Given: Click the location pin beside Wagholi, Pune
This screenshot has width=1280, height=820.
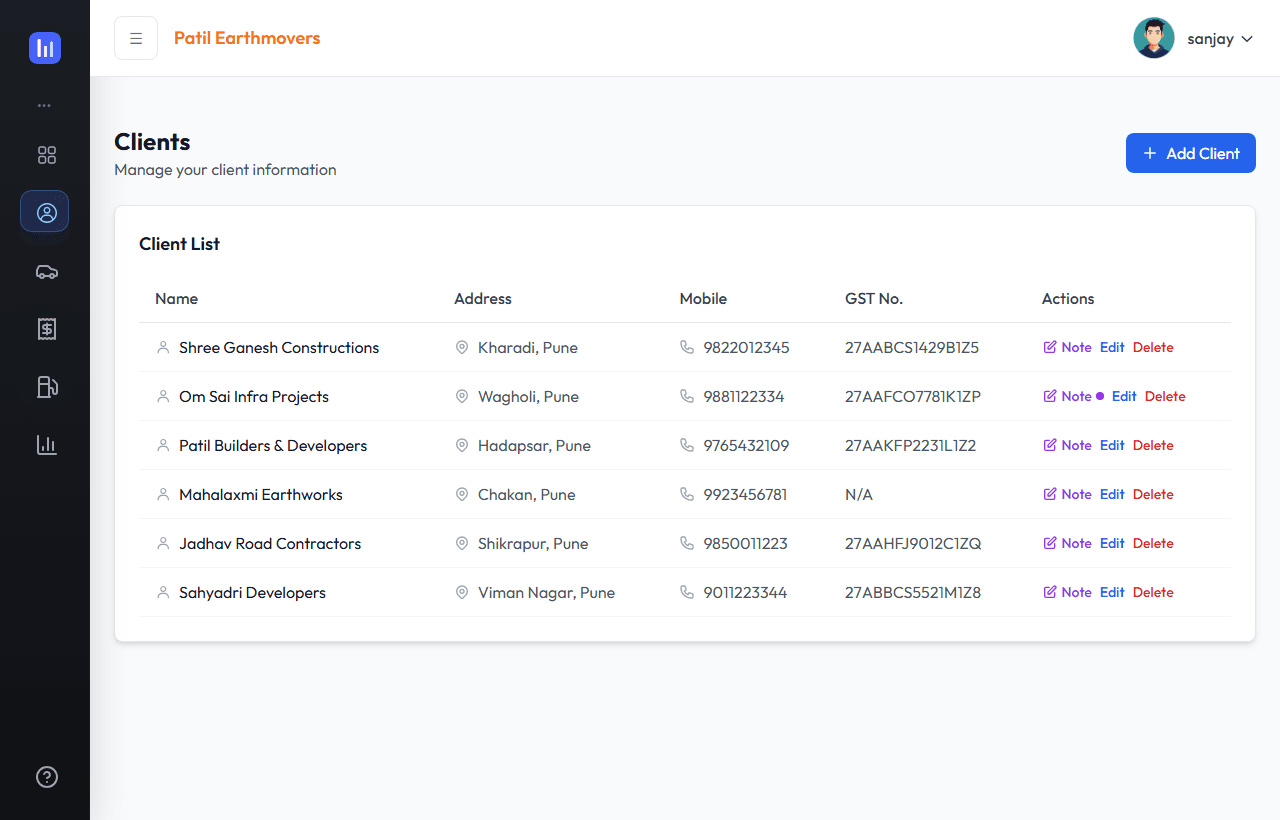Looking at the screenshot, I should coord(462,396).
